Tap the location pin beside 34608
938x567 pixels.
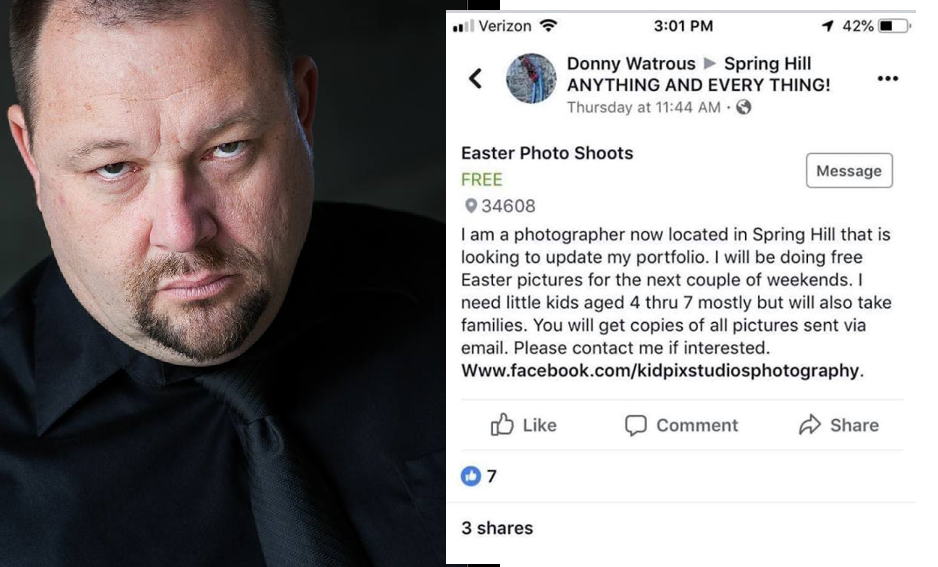(470, 206)
